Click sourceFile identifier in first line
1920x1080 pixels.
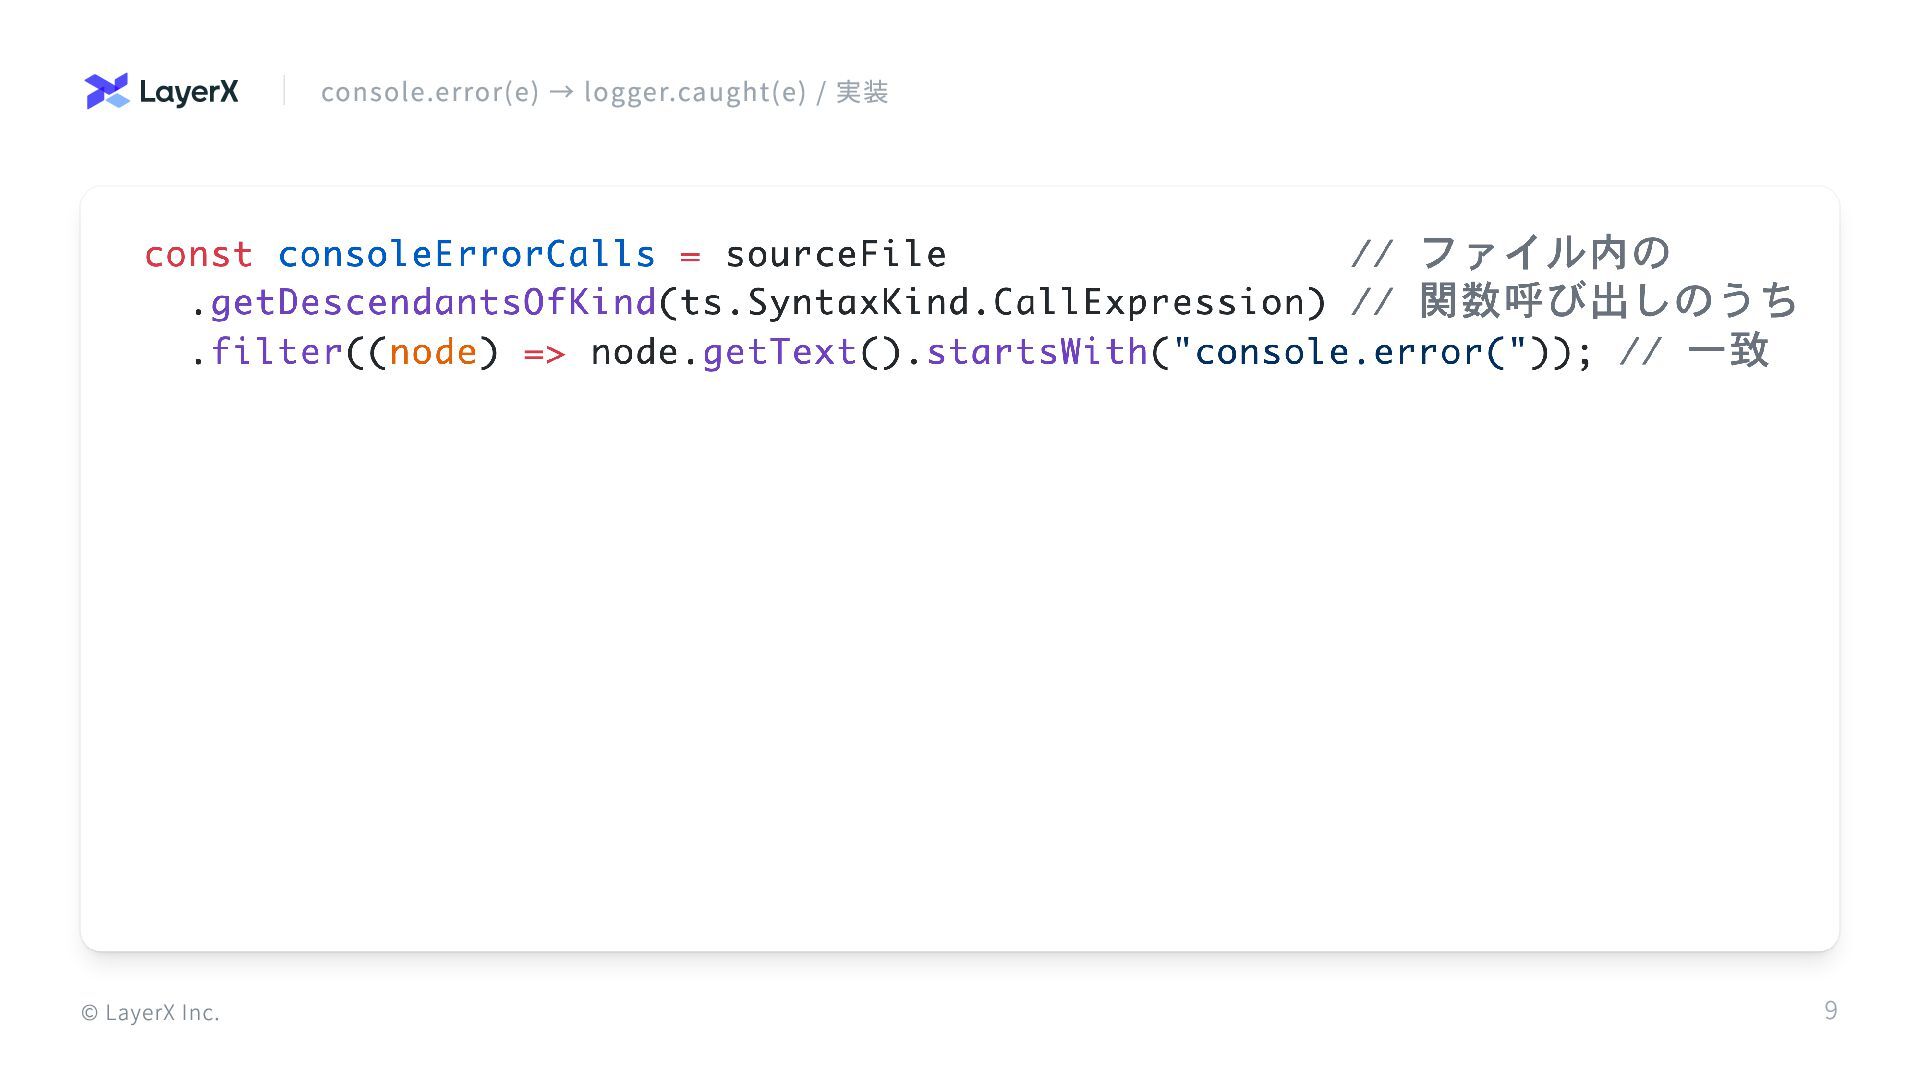836,254
